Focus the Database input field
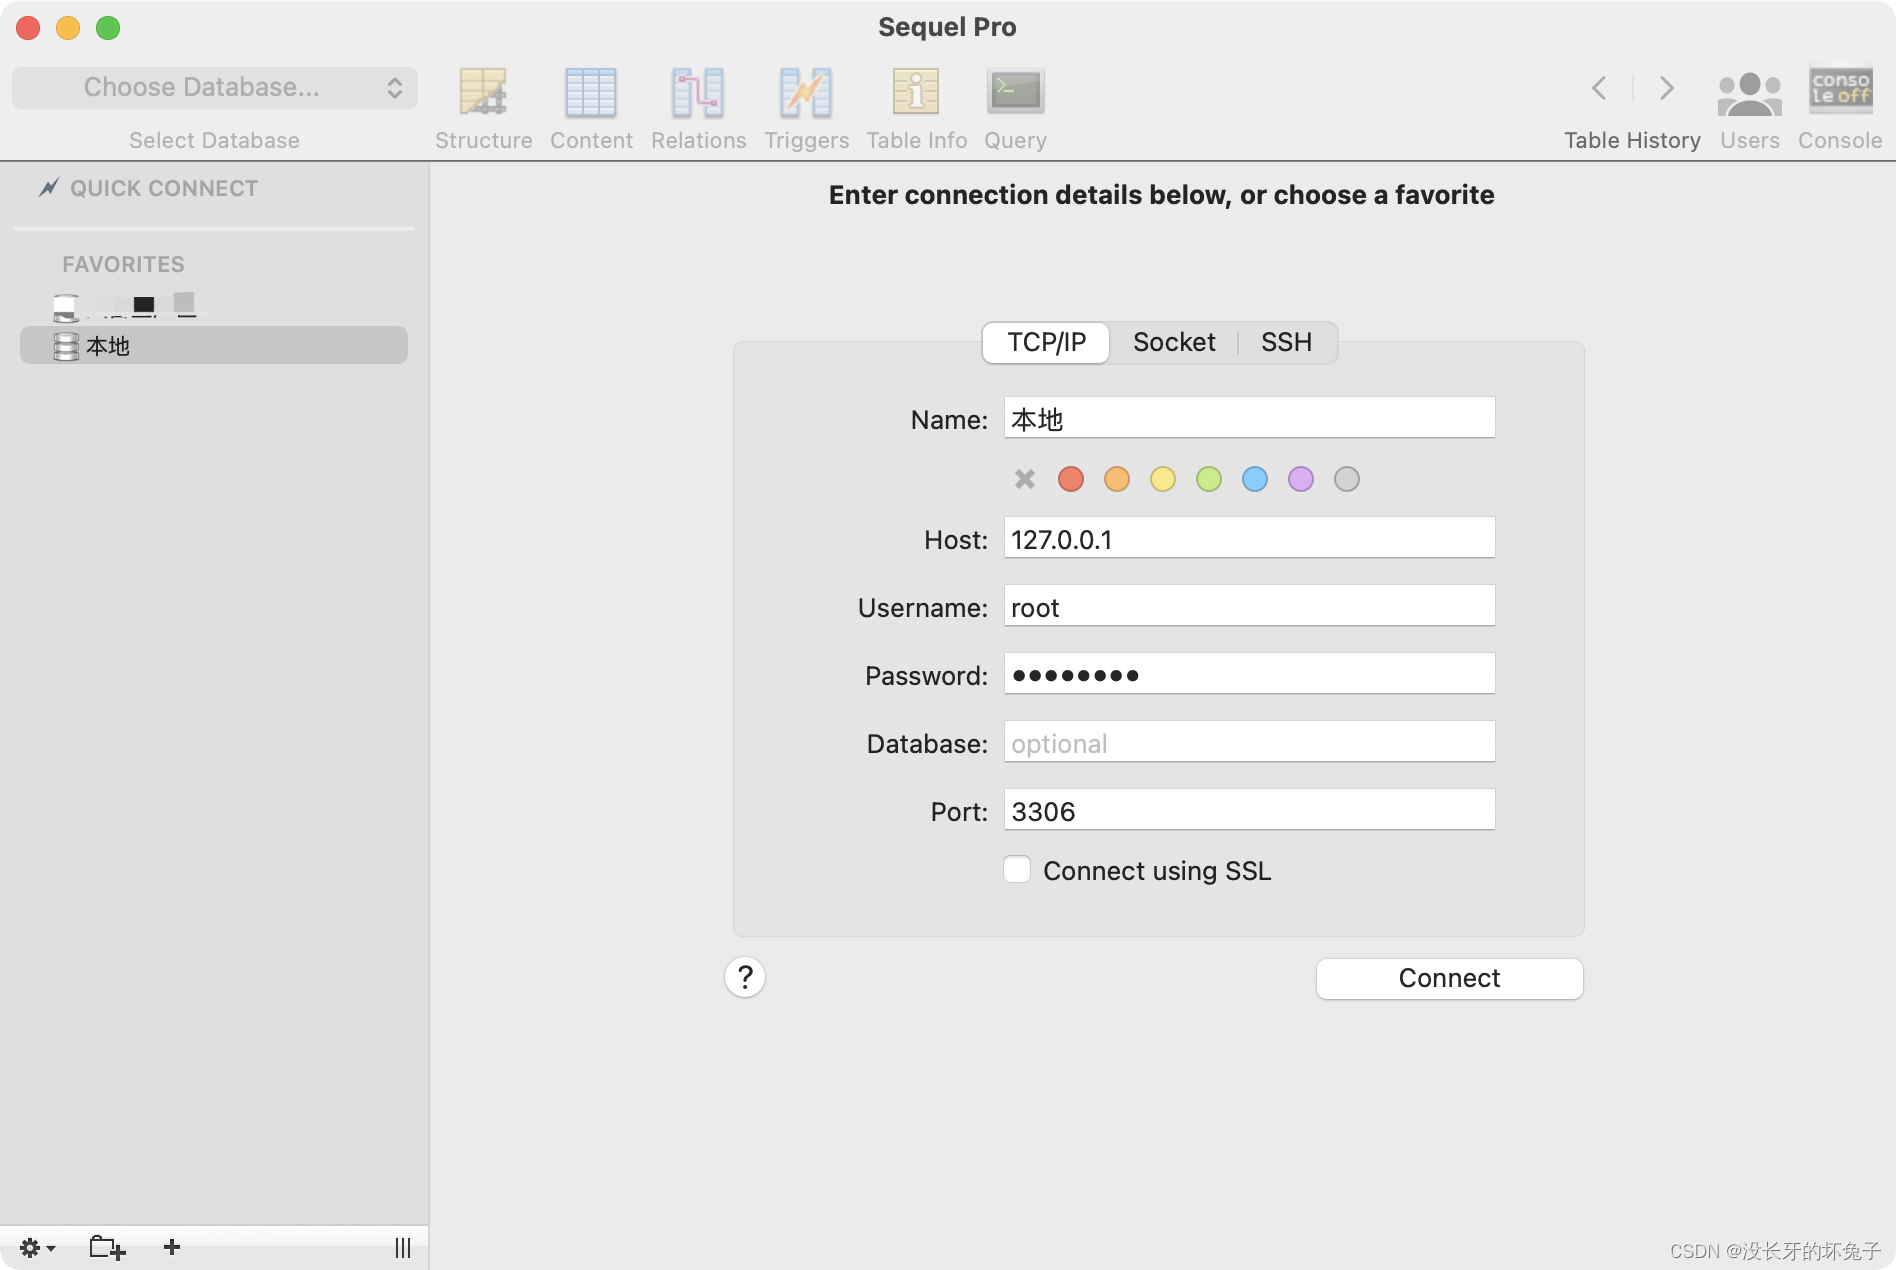 click(1249, 742)
